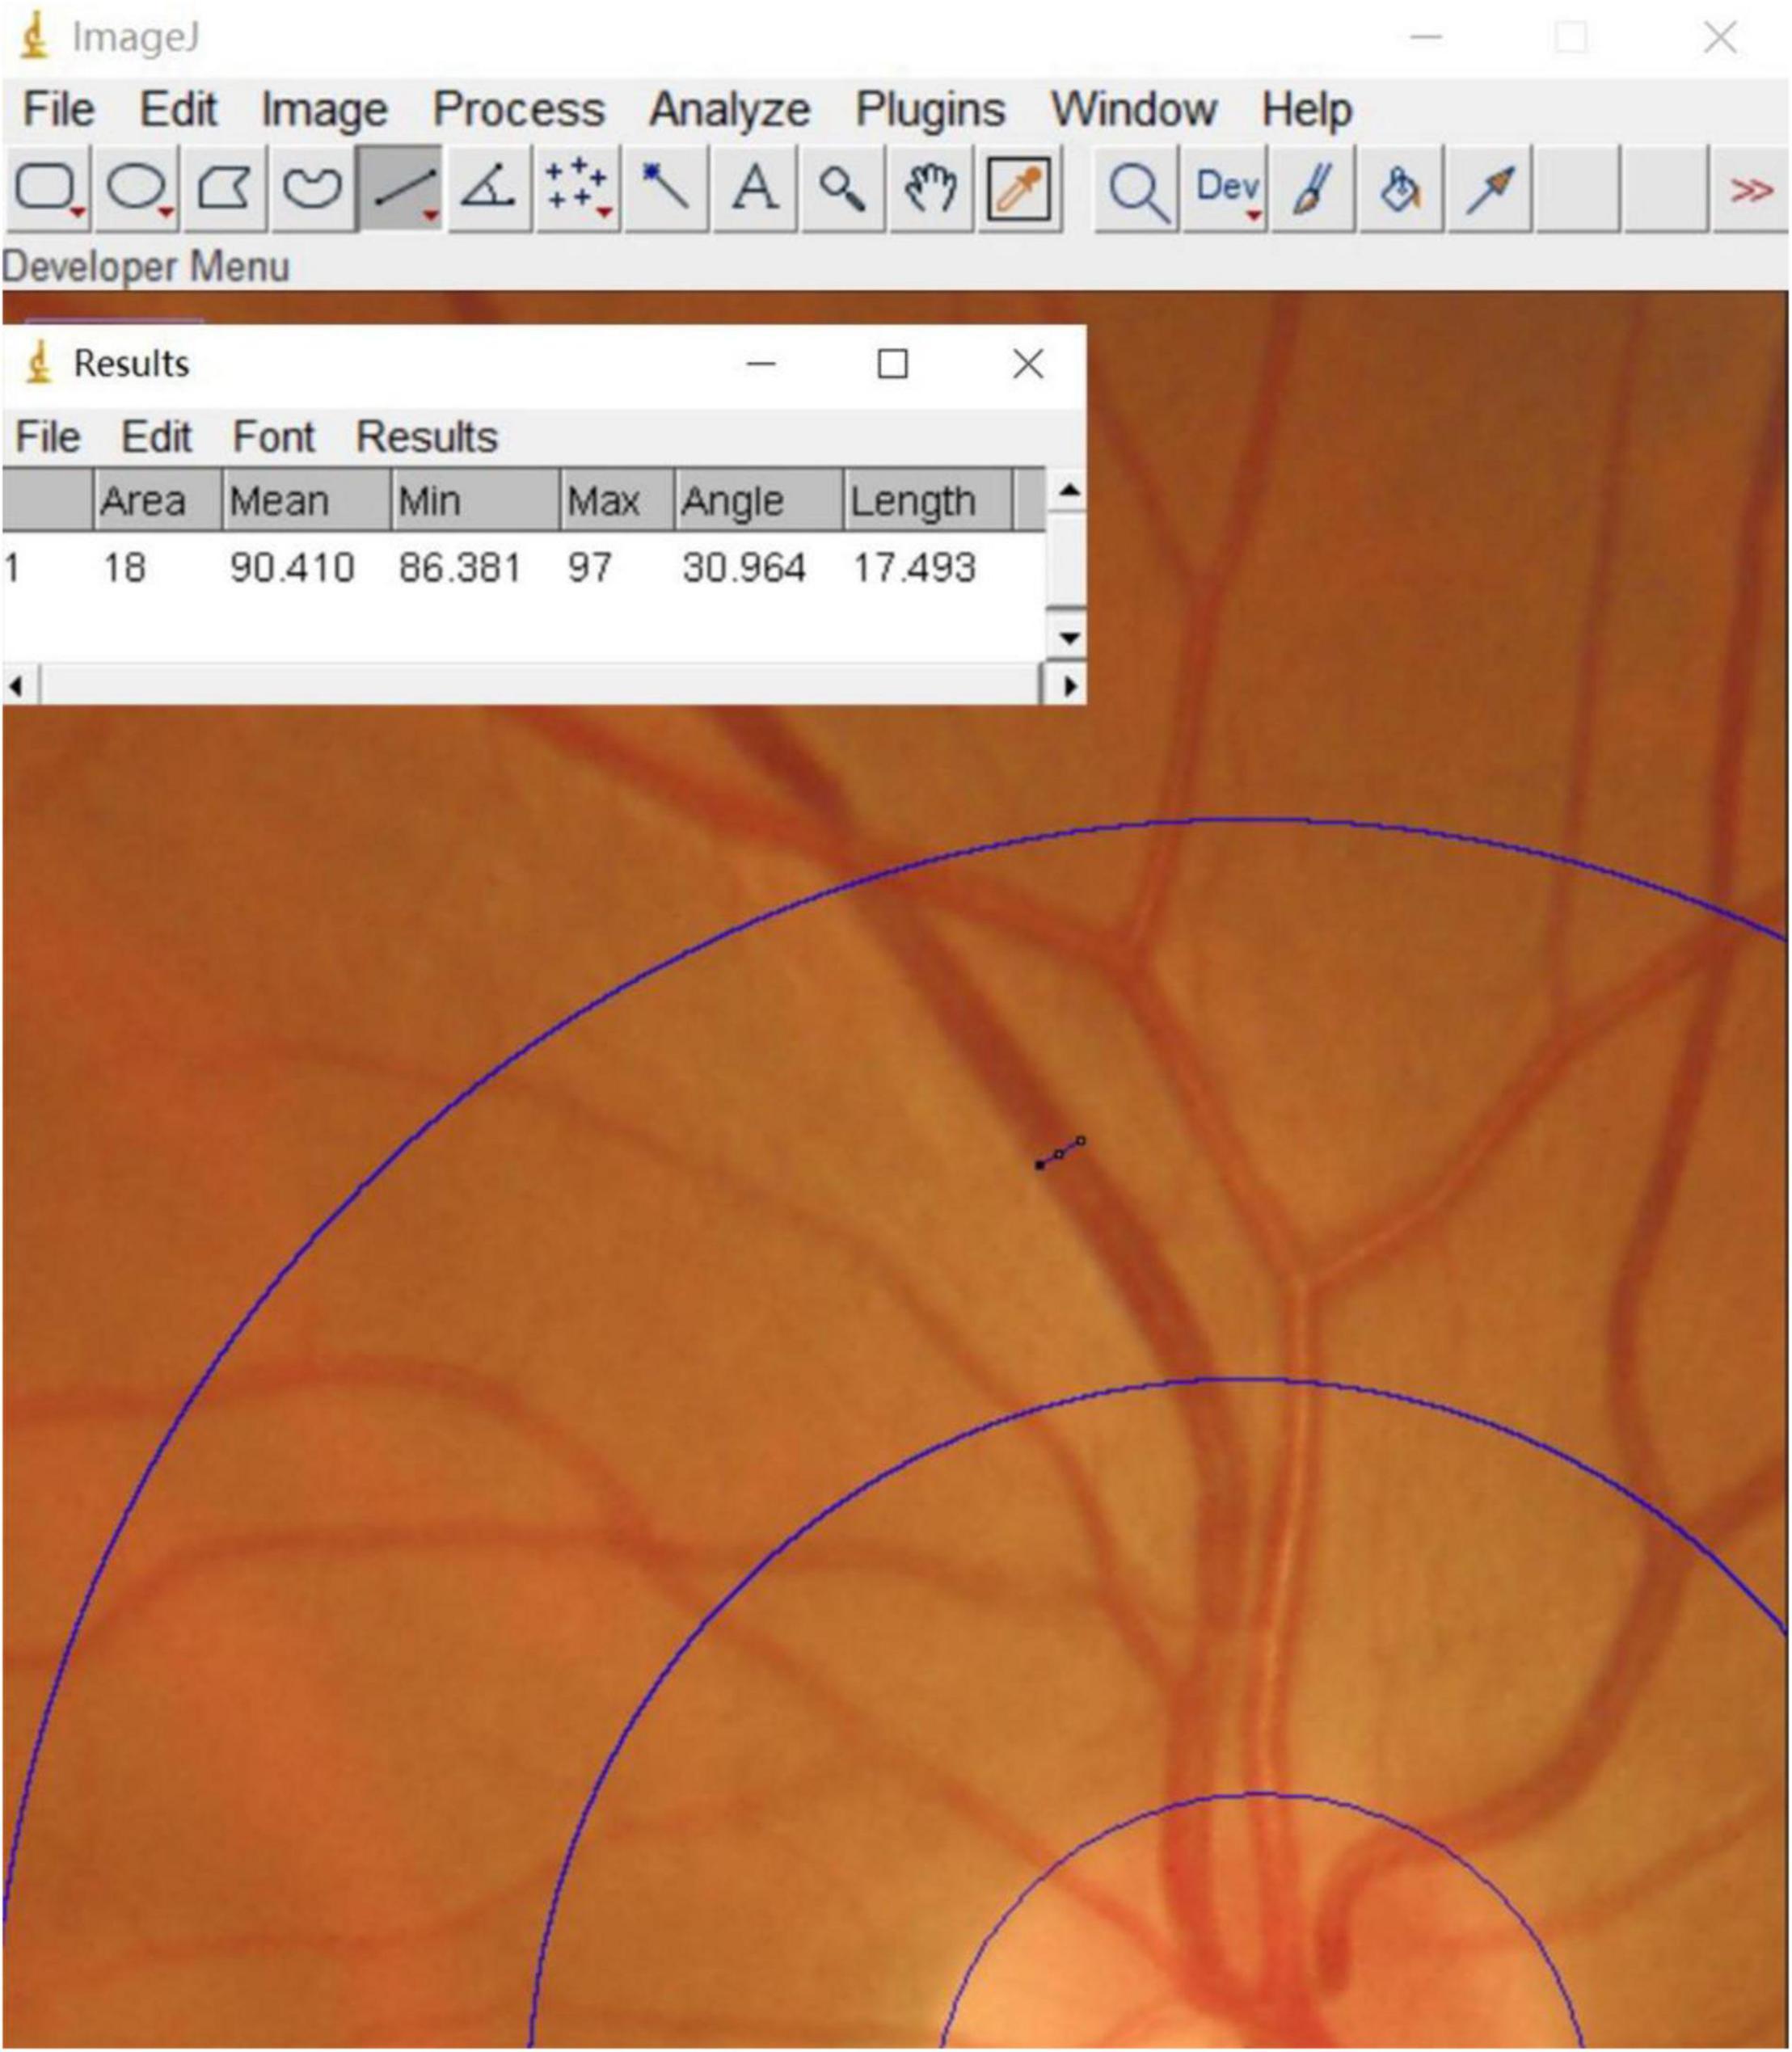Open the Command Finder search icon
The height and width of the screenshot is (2052, 1792).
[x=1137, y=189]
